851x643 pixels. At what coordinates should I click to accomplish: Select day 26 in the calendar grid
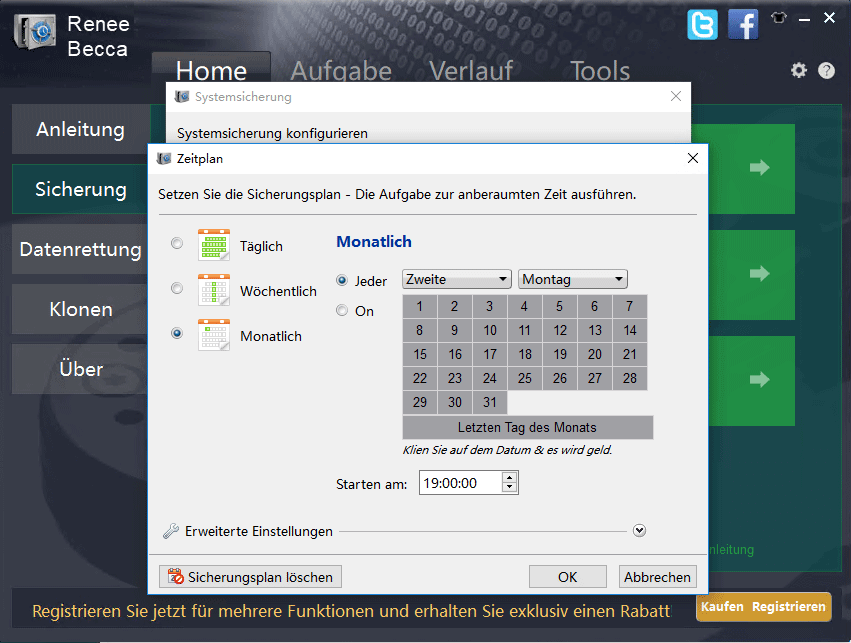point(560,378)
